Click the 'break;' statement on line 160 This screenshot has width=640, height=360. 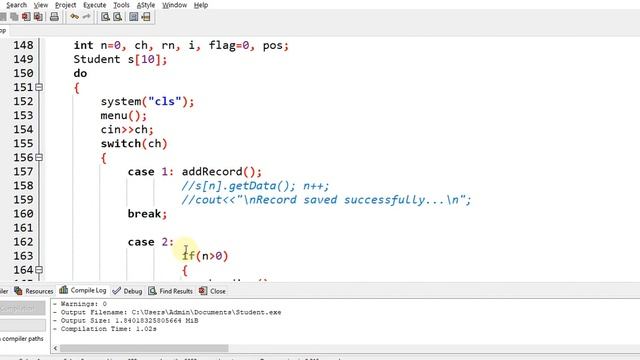147,214
